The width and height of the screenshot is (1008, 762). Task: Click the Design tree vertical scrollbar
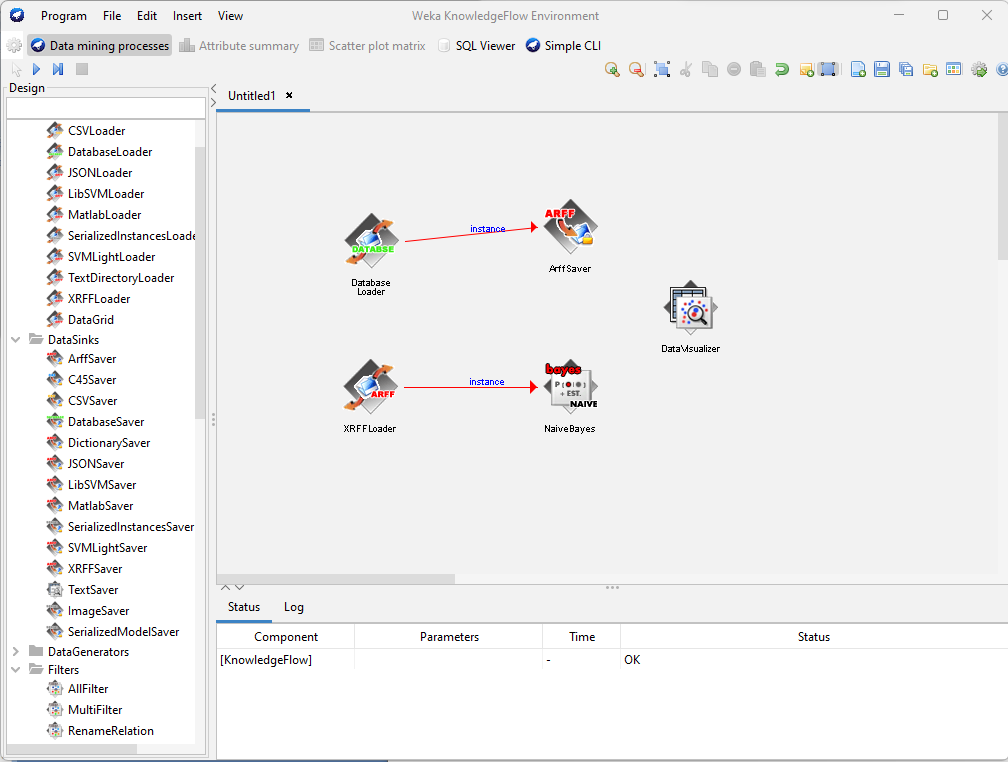(x=200, y=283)
